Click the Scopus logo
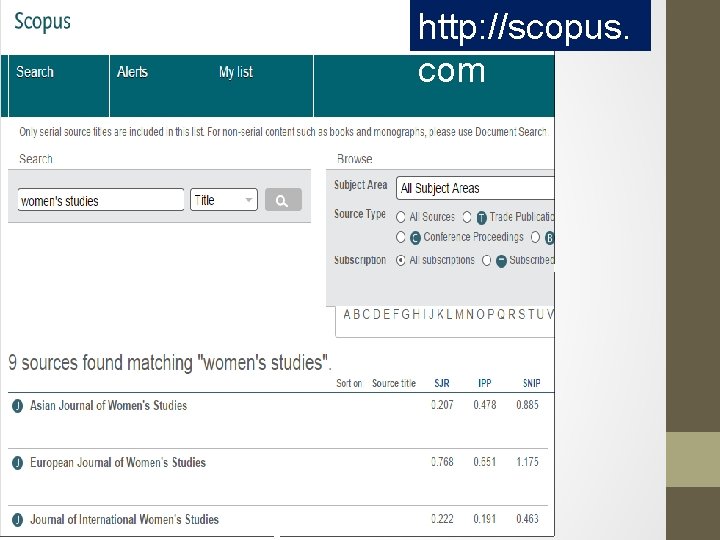 42,22
